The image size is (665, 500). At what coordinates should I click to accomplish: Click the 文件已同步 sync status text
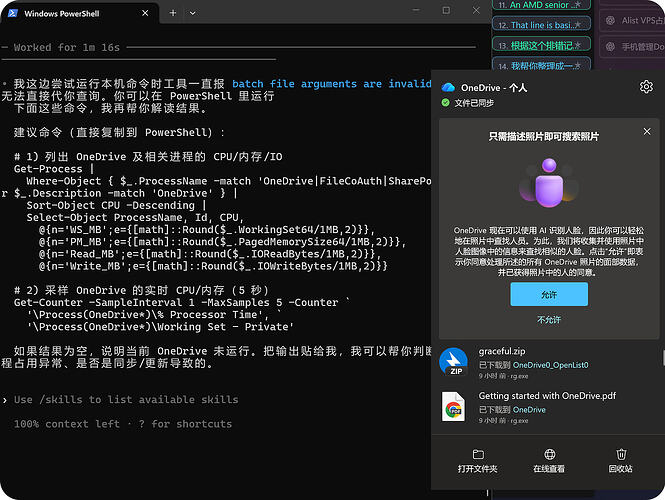click(474, 103)
